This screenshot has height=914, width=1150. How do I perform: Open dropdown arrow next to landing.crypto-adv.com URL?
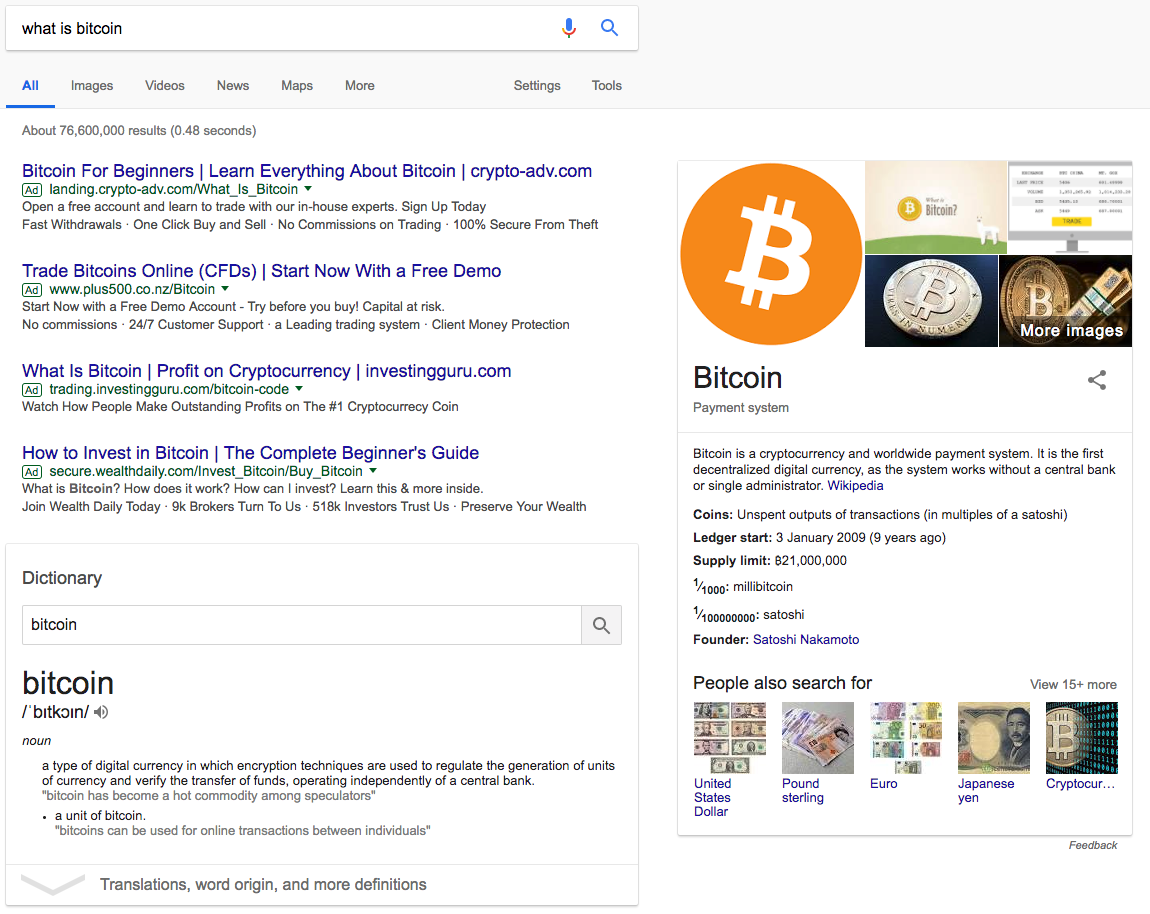[308, 189]
